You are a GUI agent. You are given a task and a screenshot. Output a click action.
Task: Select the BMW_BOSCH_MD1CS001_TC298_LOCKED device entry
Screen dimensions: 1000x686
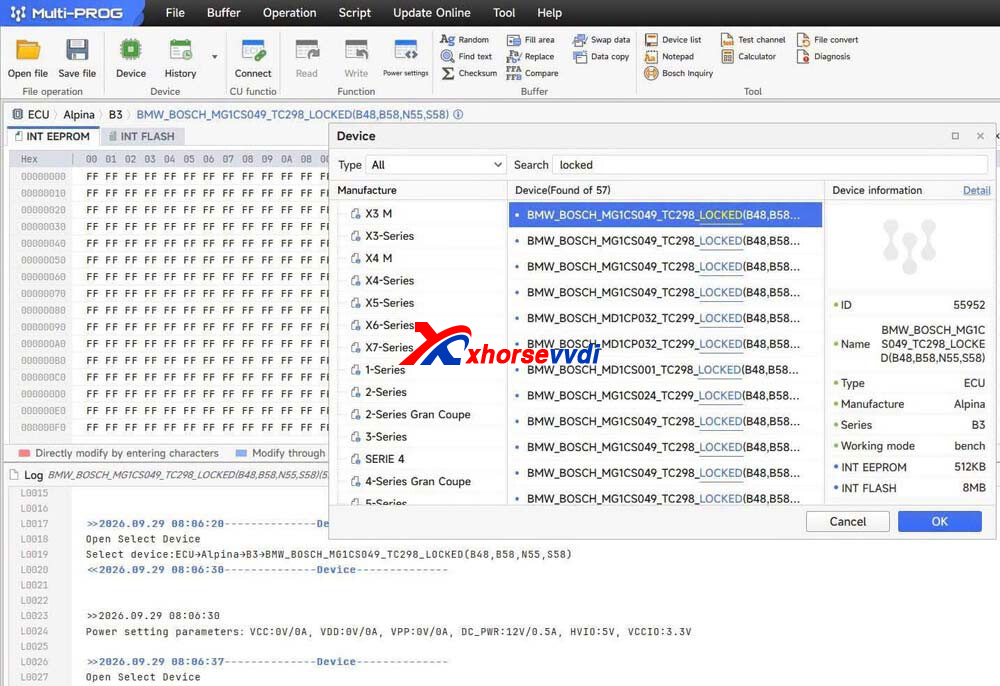pyautogui.click(x=663, y=370)
